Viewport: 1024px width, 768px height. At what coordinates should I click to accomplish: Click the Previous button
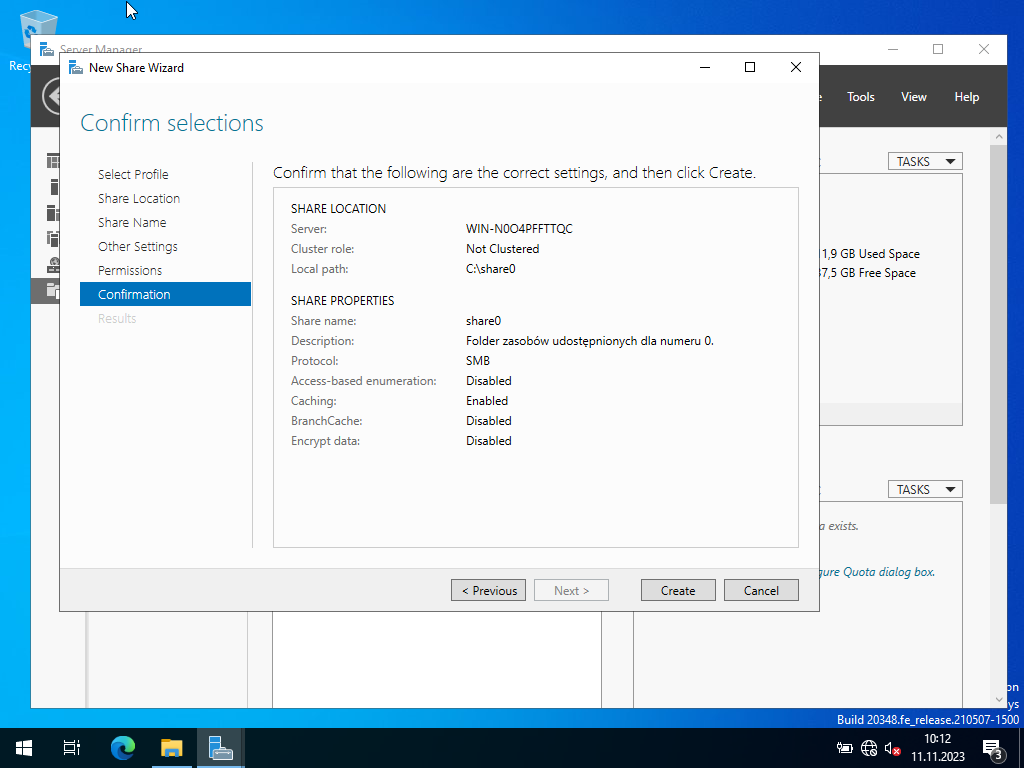[488, 590]
